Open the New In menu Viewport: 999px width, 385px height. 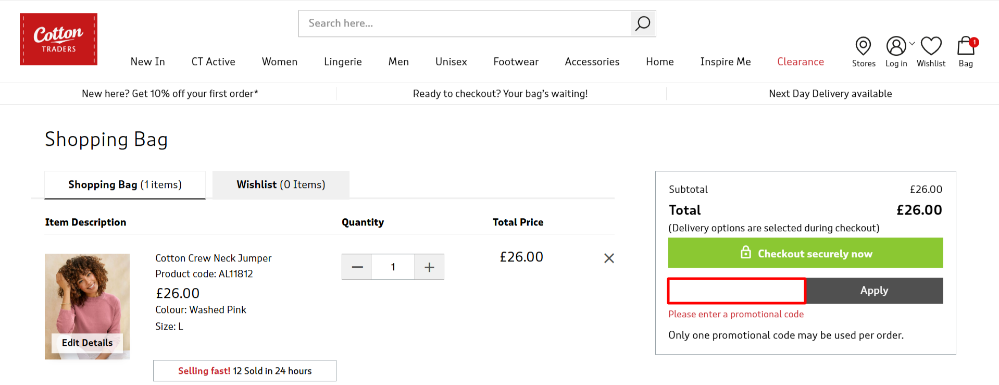pyautogui.click(x=148, y=62)
